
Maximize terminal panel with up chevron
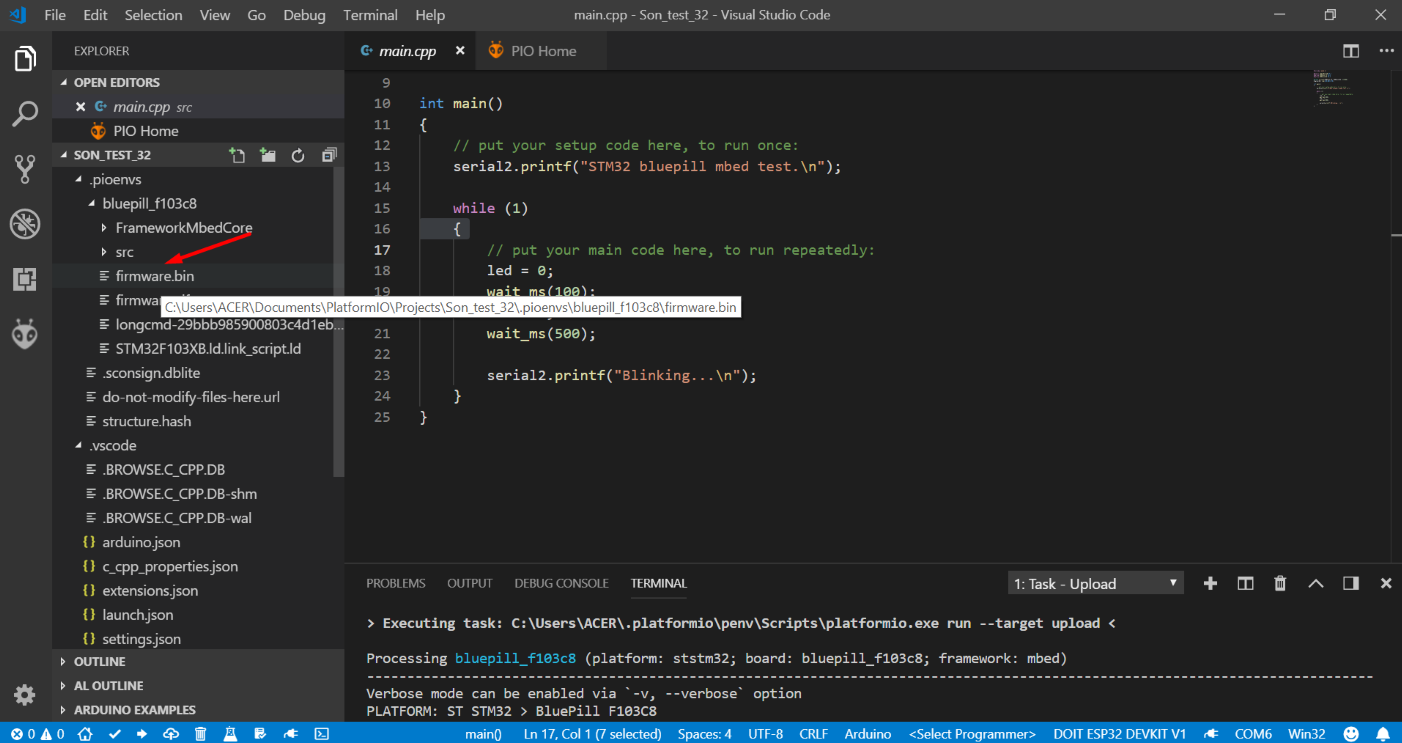tap(1316, 583)
